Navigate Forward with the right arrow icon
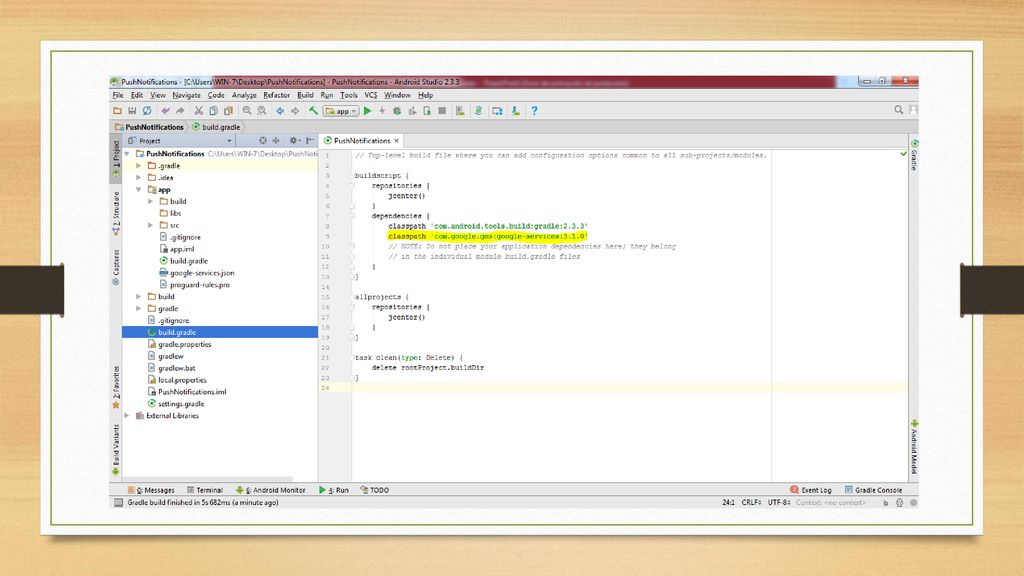The width and height of the screenshot is (1024, 576). tap(295, 111)
